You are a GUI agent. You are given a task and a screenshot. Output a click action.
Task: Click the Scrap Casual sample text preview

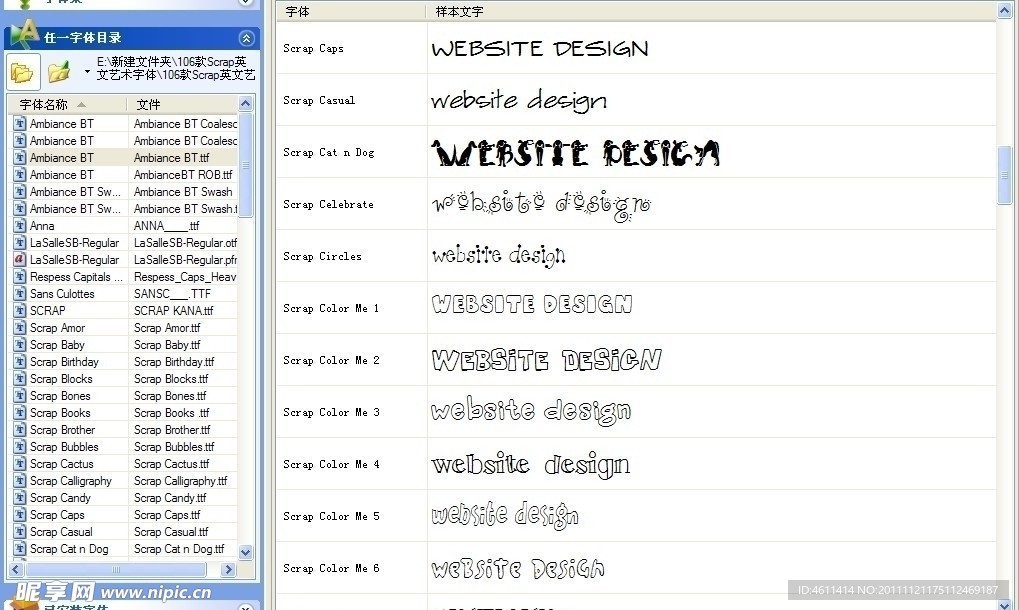click(x=518, y=99)
